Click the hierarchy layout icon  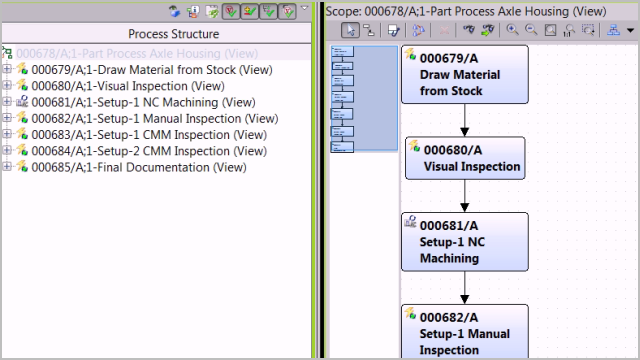613,30
